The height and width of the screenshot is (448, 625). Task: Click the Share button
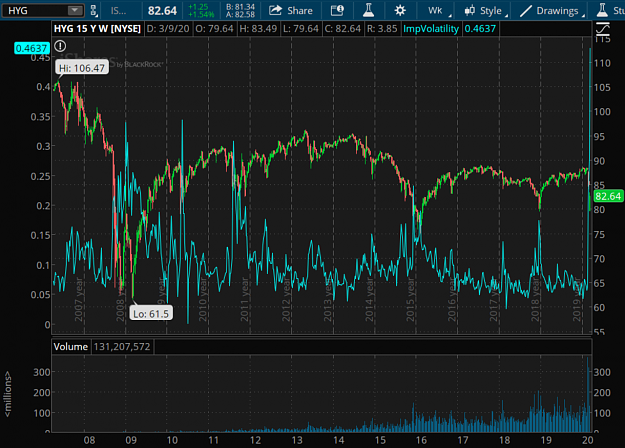pos(291,11)
